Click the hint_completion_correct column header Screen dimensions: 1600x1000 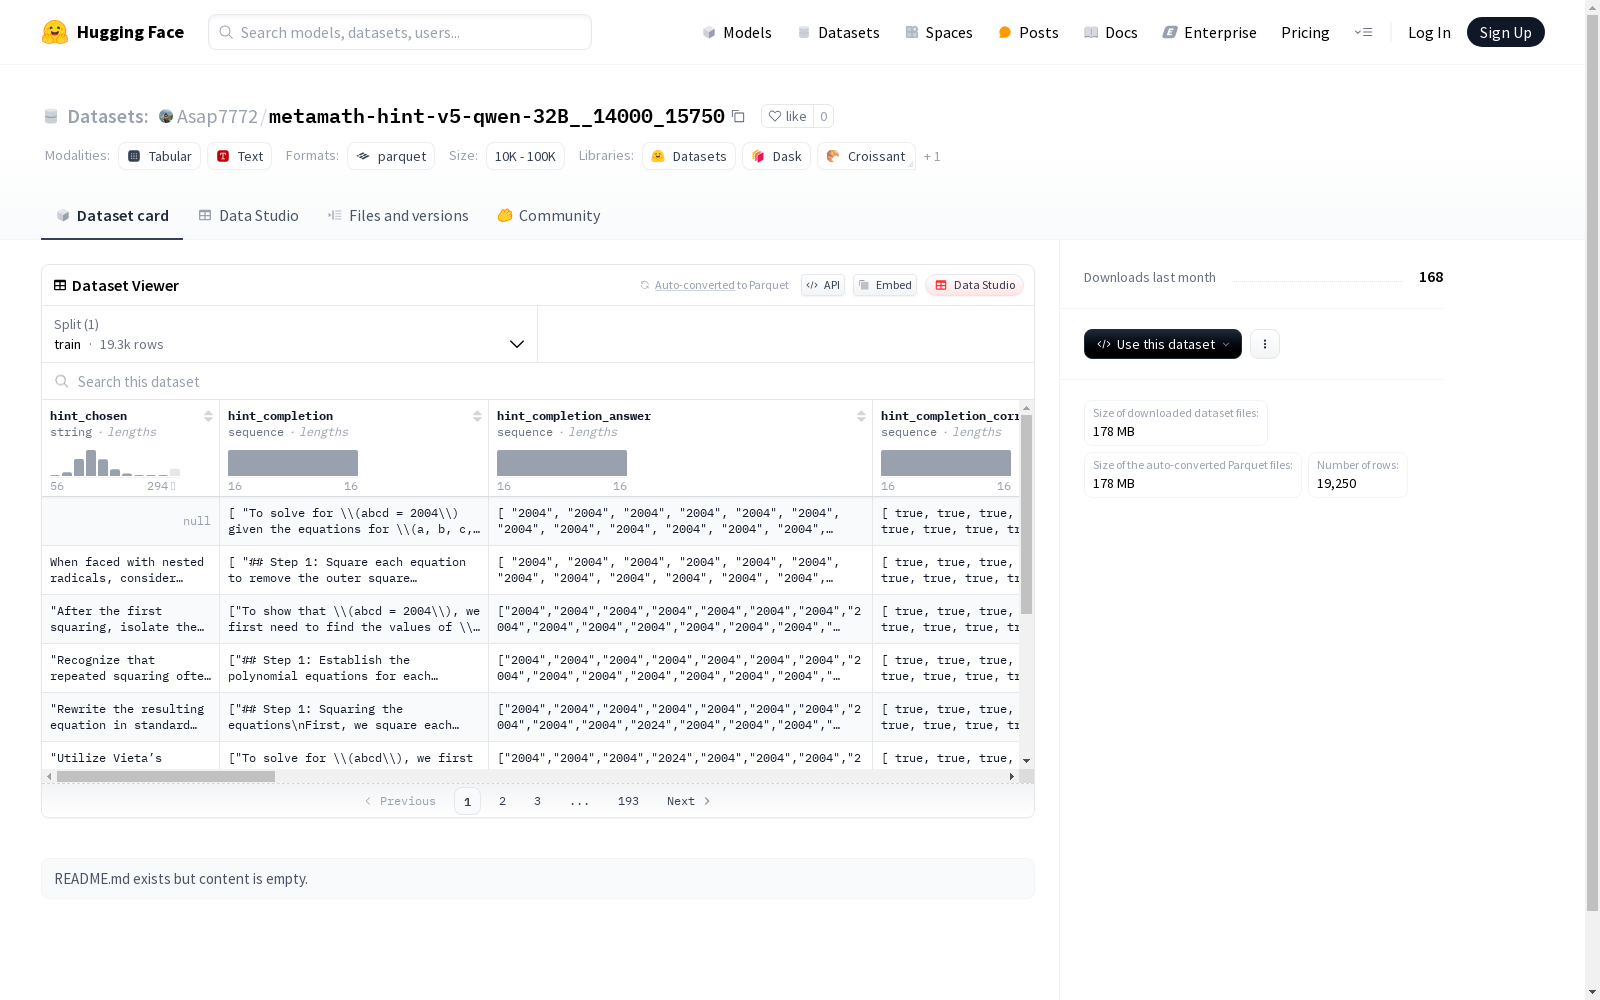click(950, 416)
